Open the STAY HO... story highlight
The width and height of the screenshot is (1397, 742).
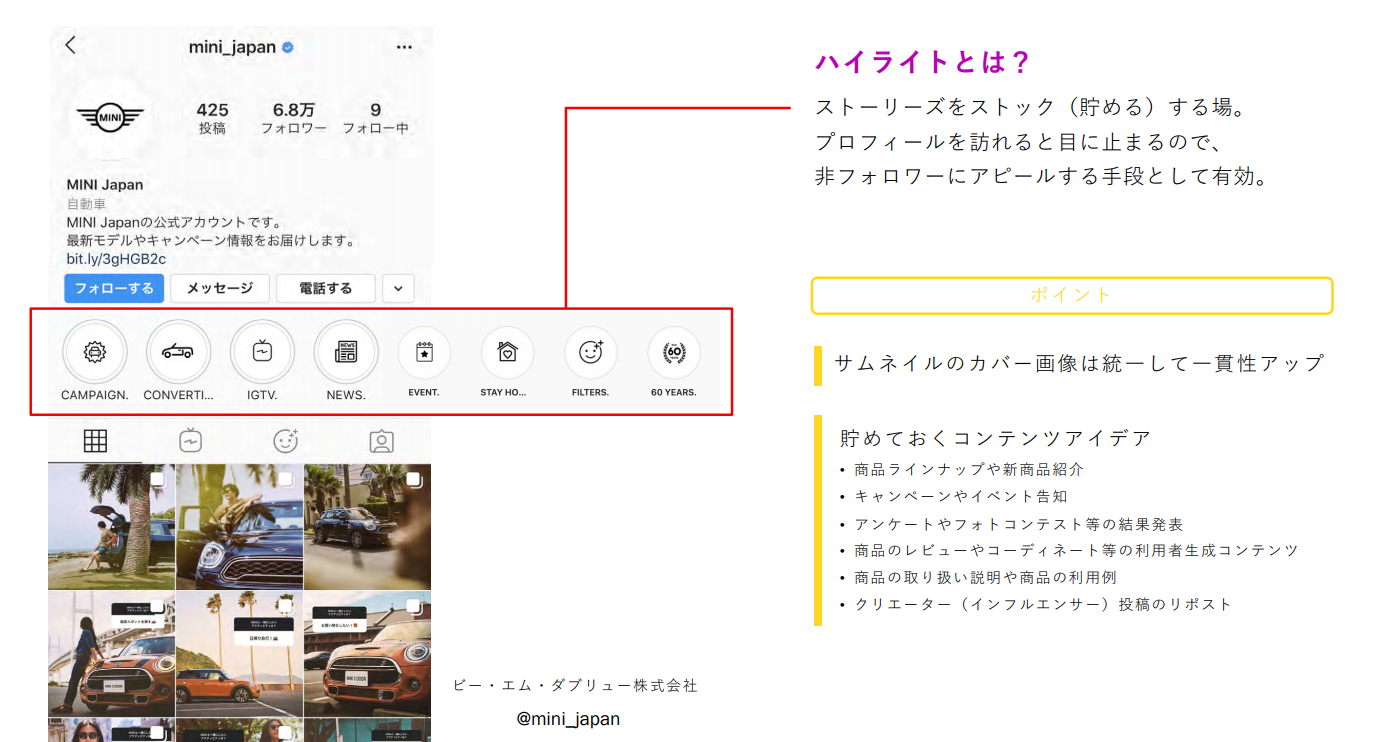point(507,353)
